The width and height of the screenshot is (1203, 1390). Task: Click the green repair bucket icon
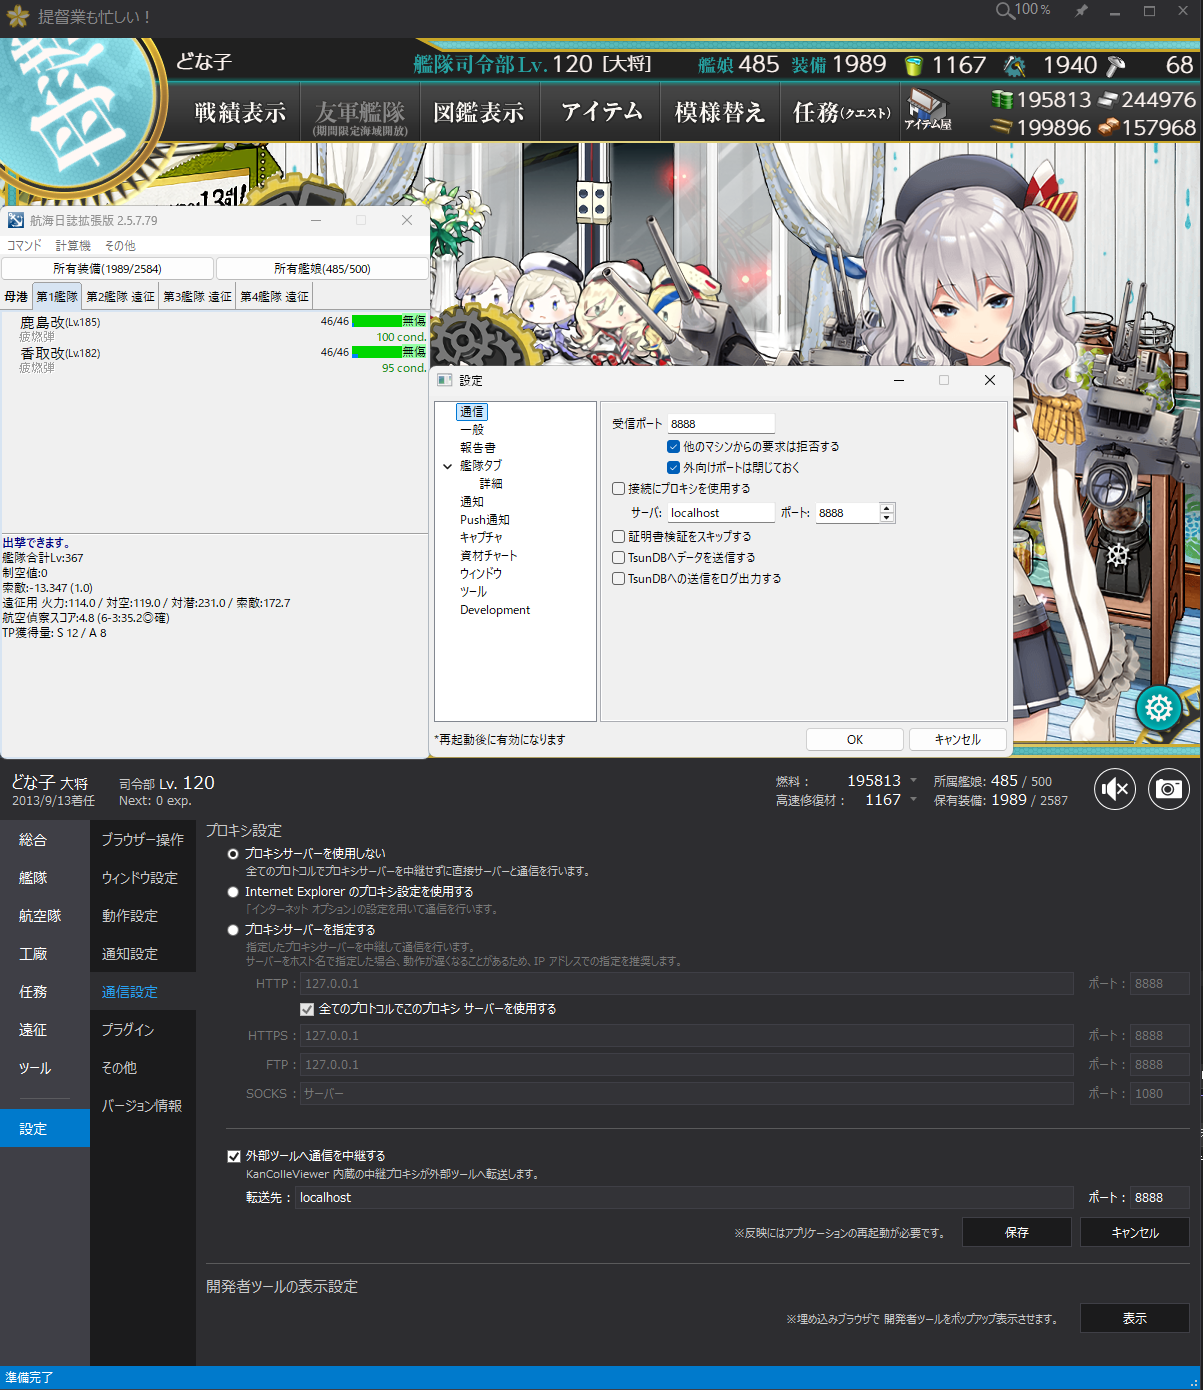pos(913,66)
